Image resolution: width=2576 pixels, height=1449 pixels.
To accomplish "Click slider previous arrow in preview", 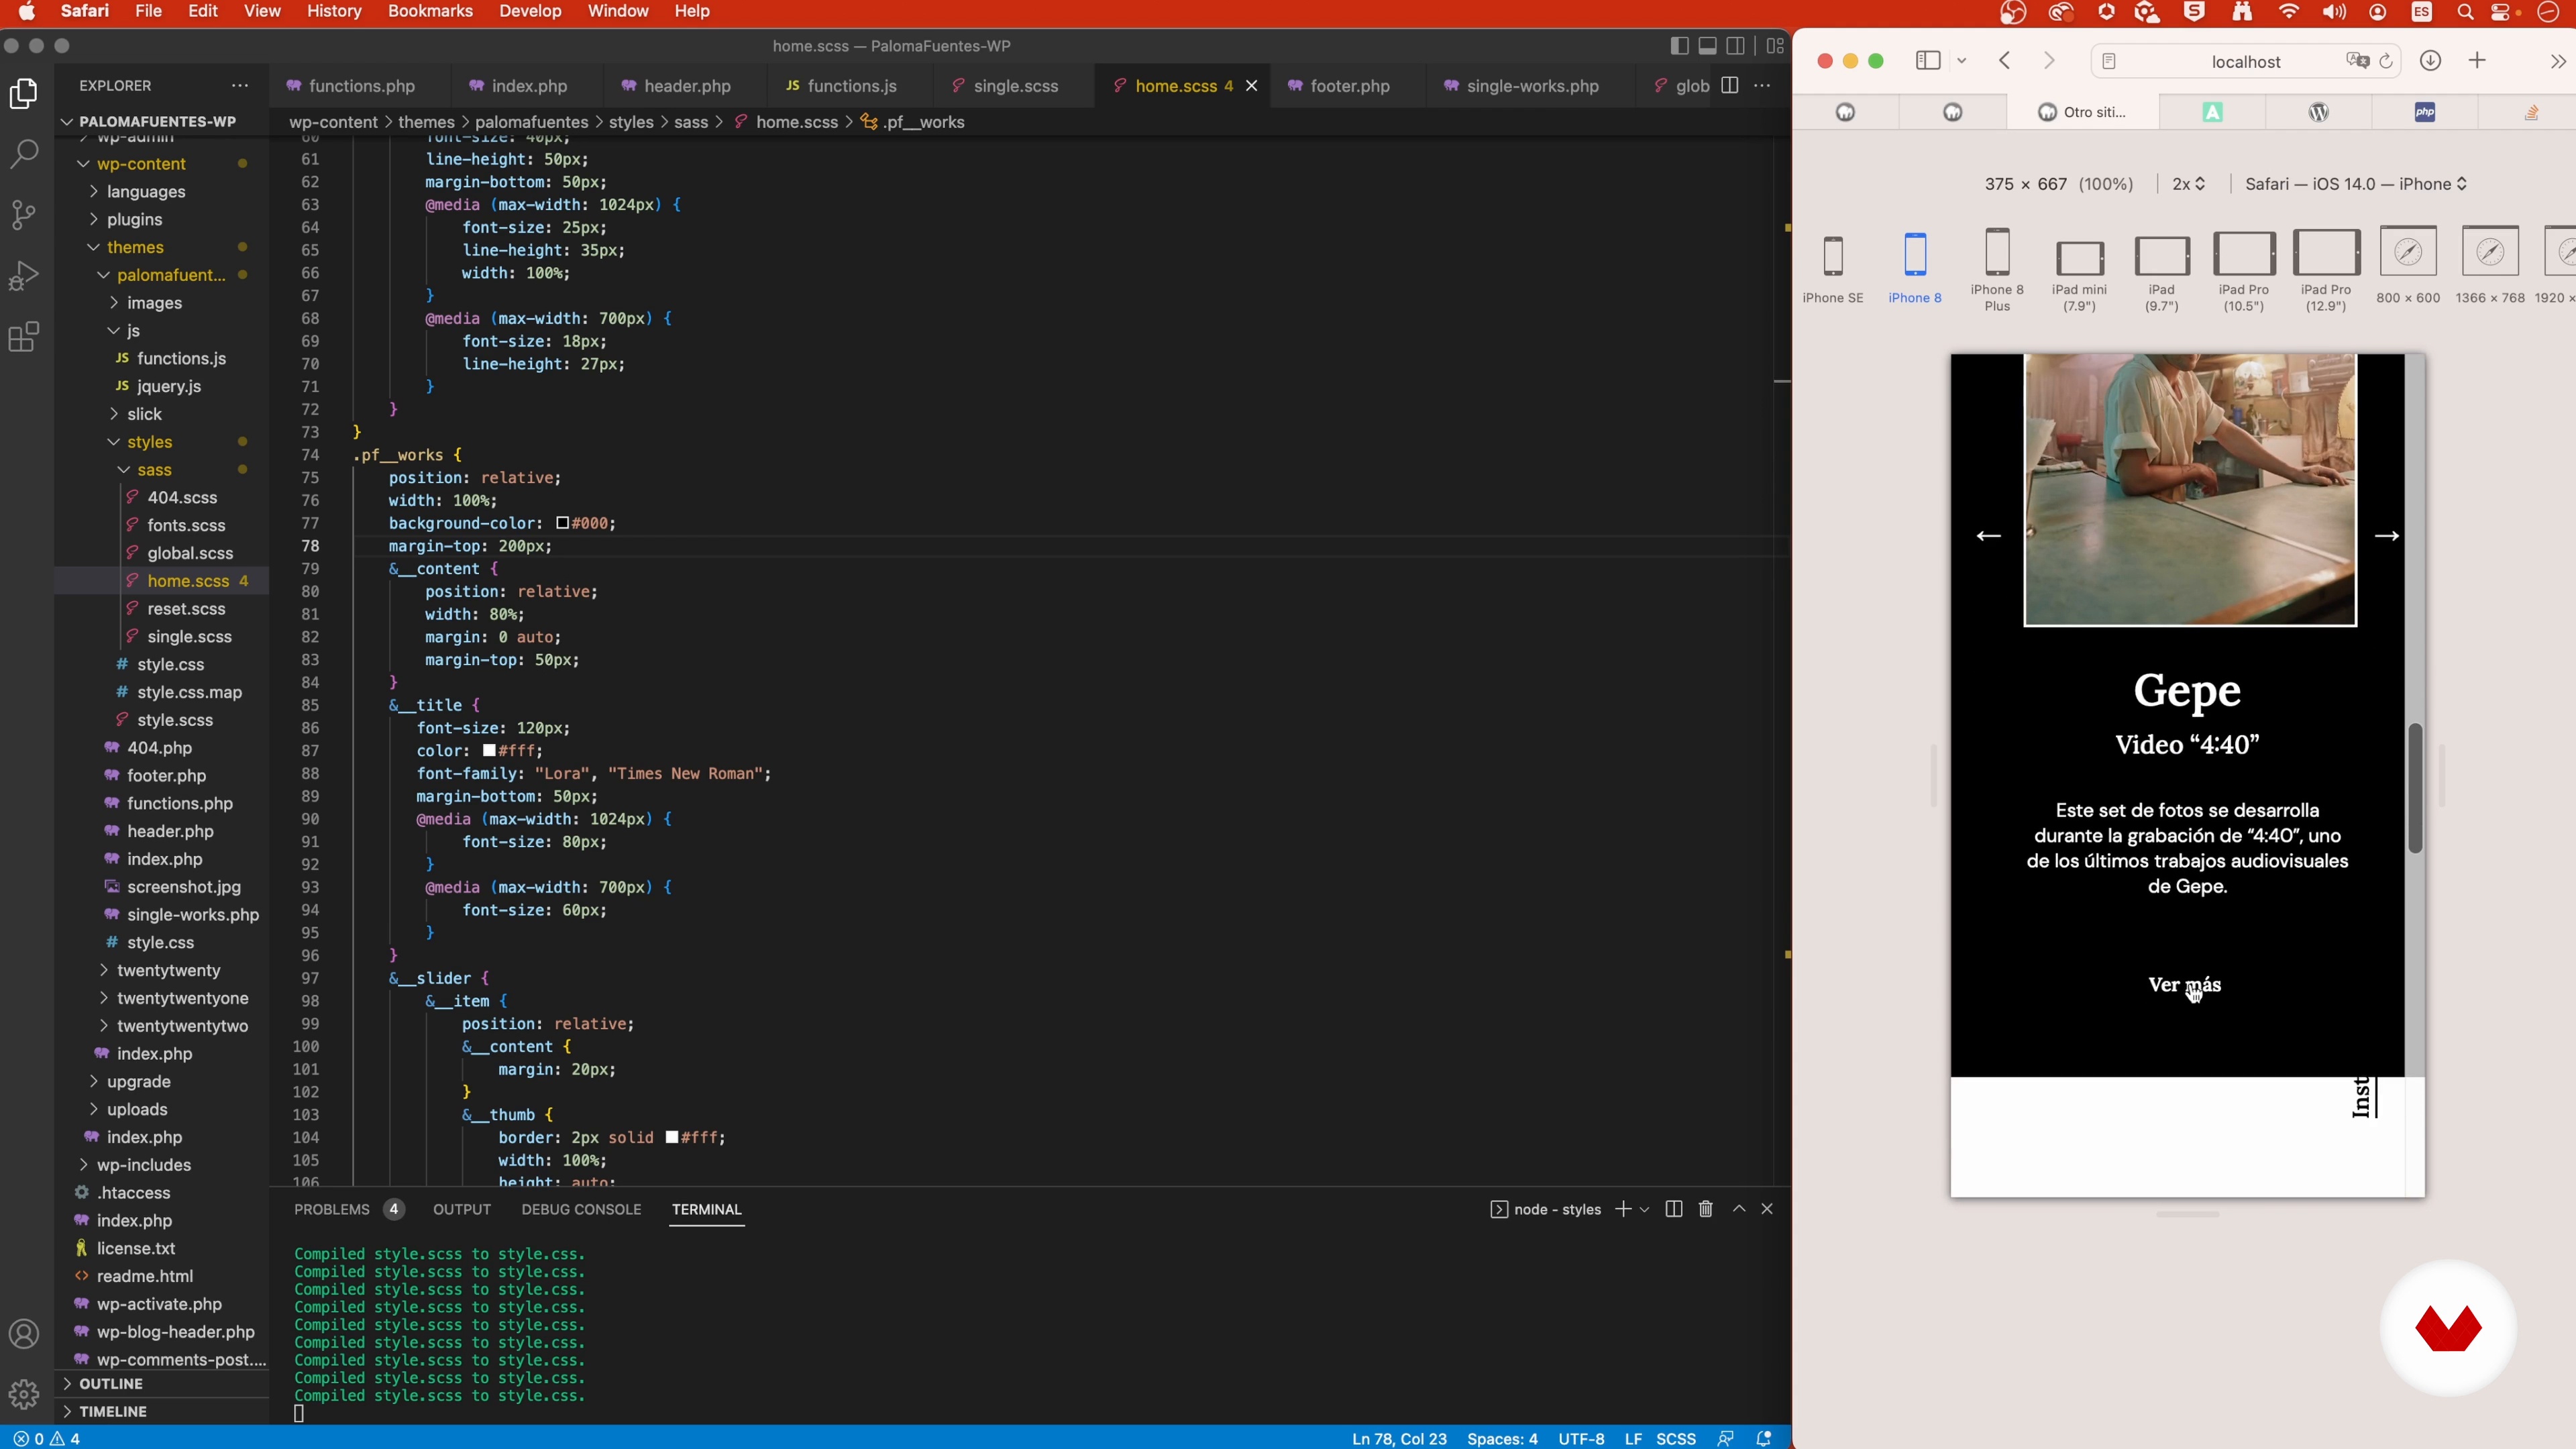I will point(1988,536).
